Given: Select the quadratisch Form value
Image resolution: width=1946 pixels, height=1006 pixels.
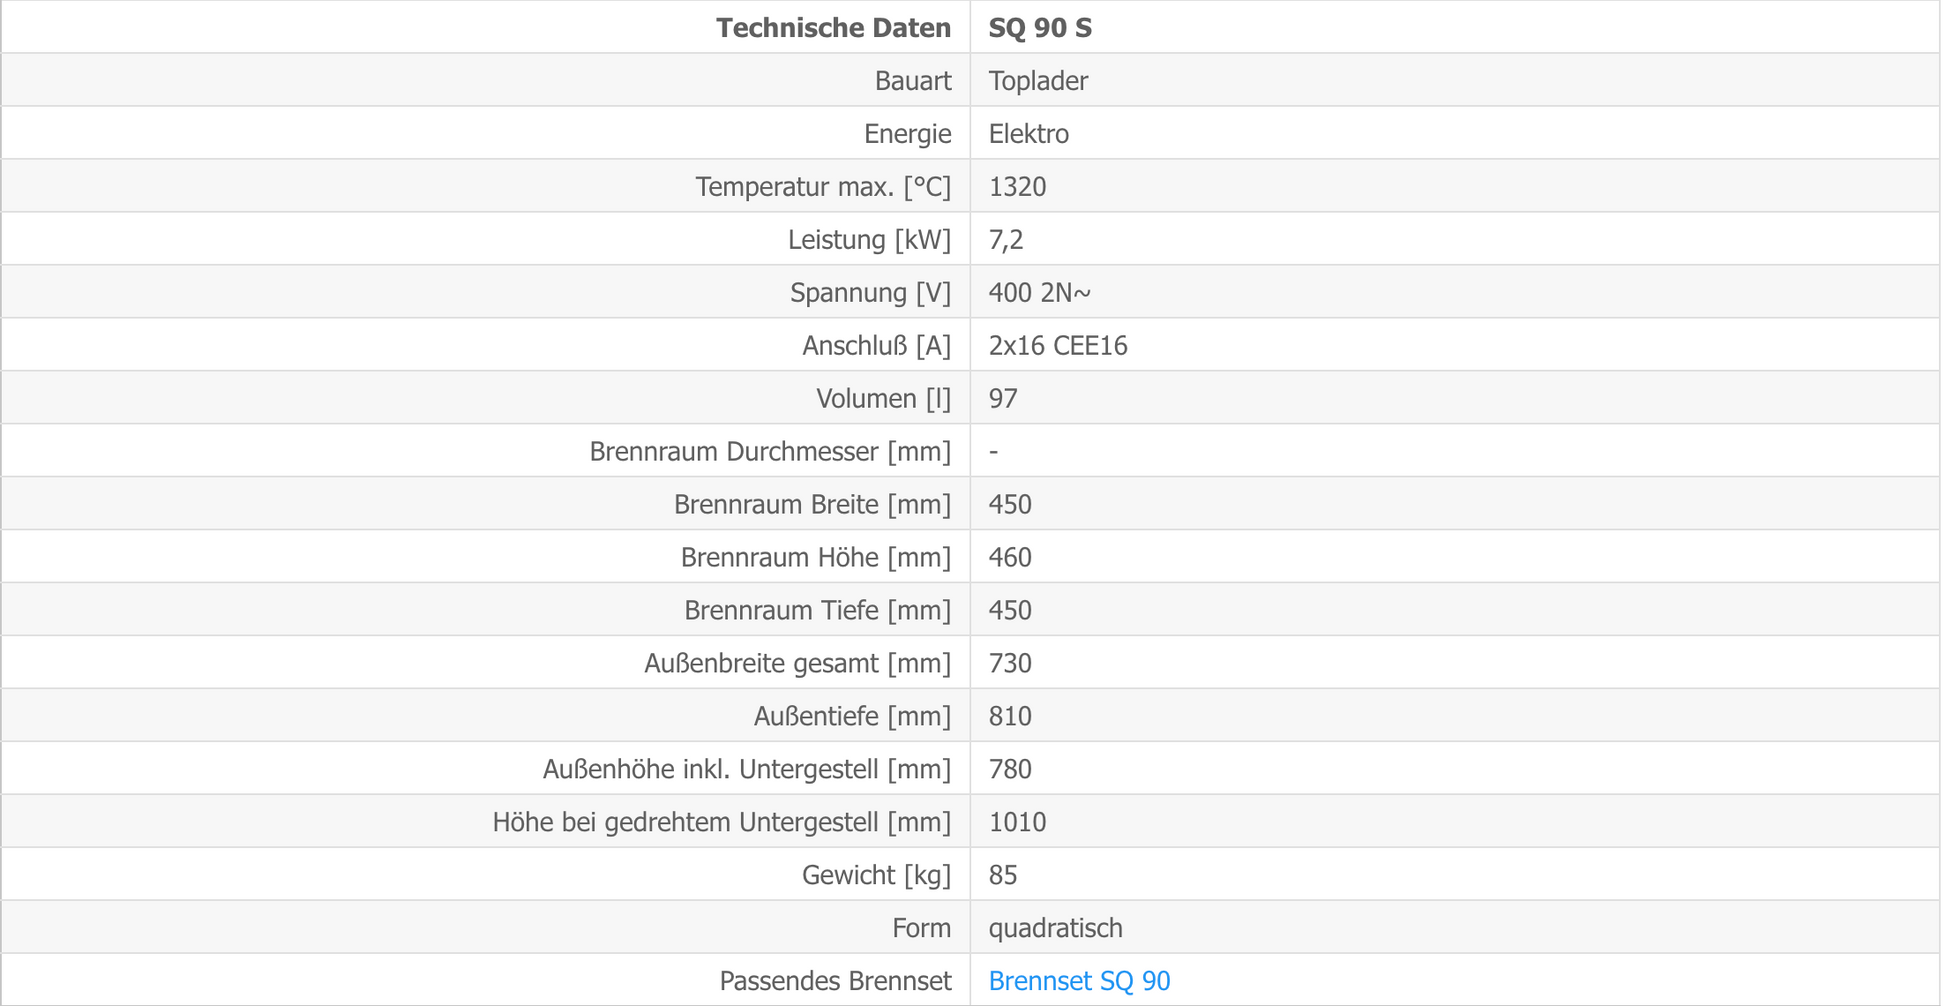Looking at the screenshot, I should coord(1055,929).
